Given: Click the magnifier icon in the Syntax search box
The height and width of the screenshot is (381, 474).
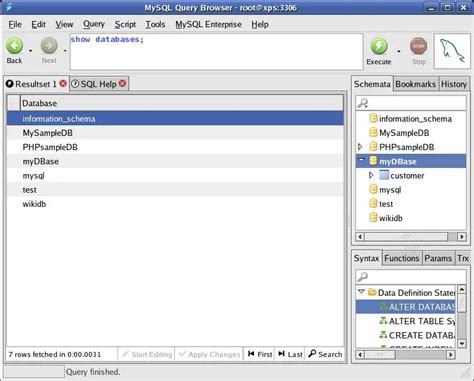Looking at the screenshot, I should click(363, 276).
